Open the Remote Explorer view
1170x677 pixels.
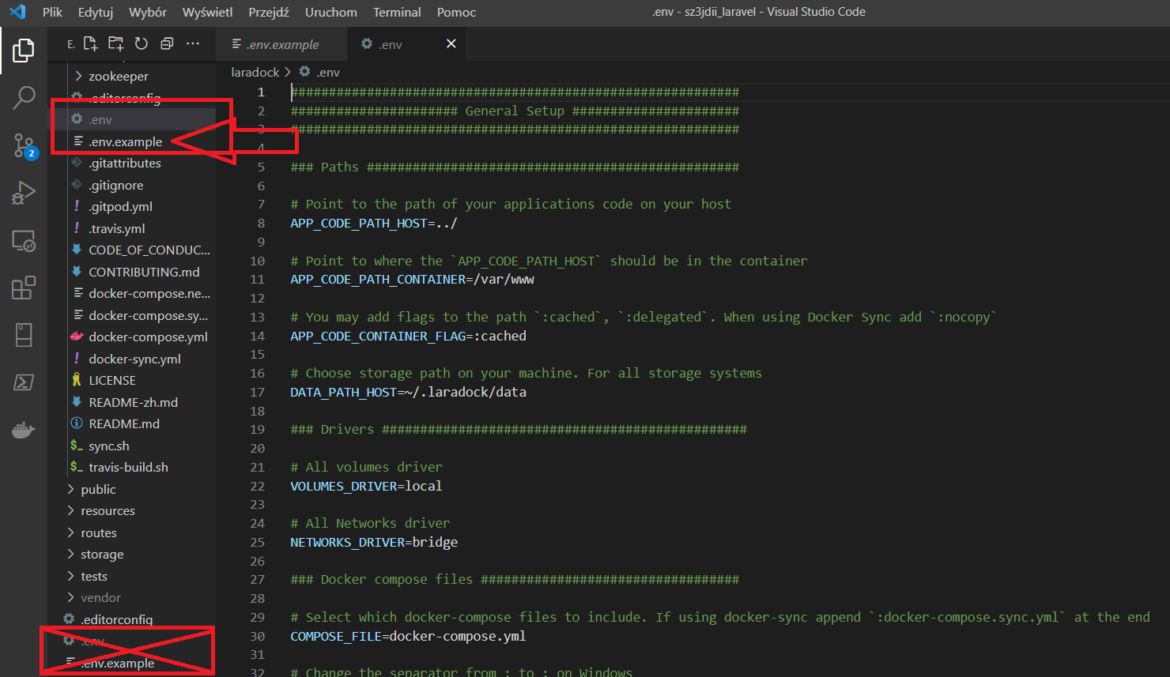coord(23,239)
